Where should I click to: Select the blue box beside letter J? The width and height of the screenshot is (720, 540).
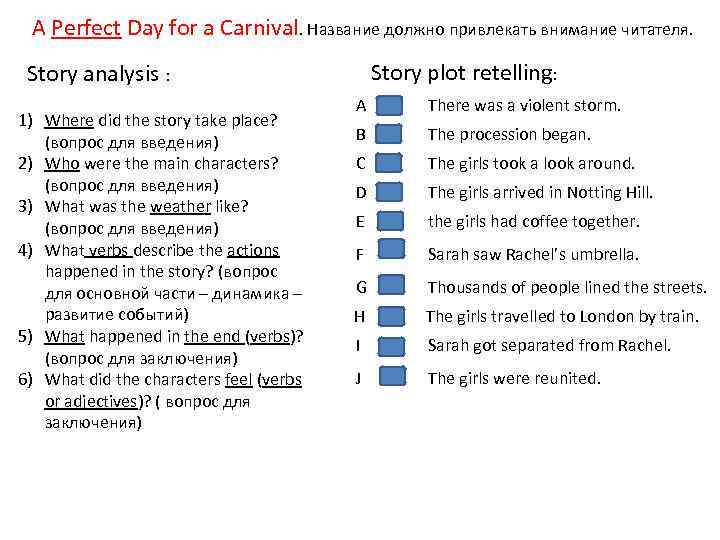click(x=392, y=378)
